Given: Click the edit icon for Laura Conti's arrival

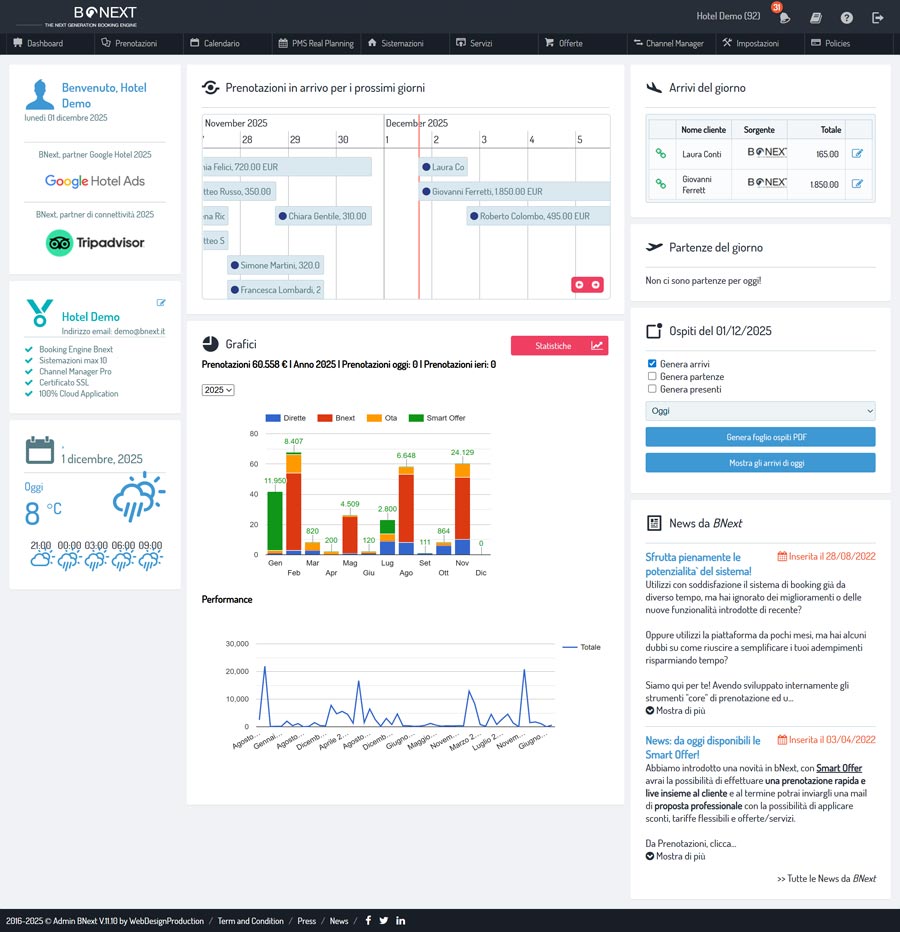Looking at the screenshot, I should tap(857, 154).
